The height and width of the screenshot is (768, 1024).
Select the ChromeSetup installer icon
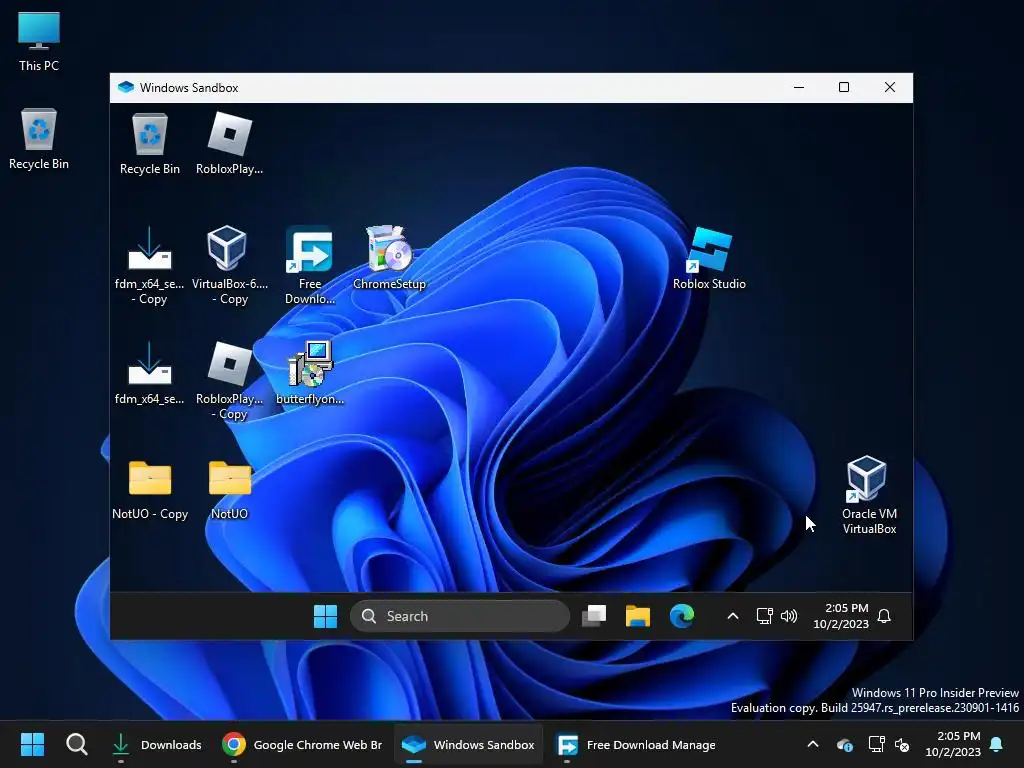389,248
